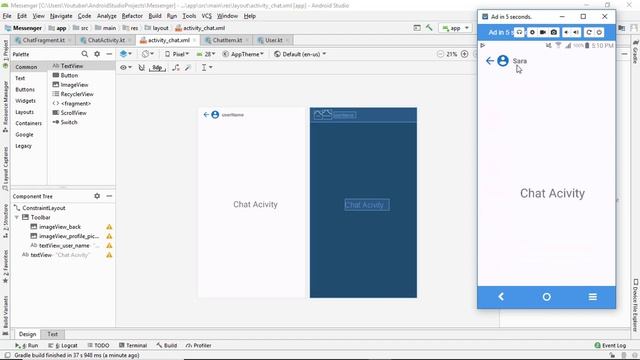
Task: Tap the home circle on phone navigation bar
Action: [547, 297]
